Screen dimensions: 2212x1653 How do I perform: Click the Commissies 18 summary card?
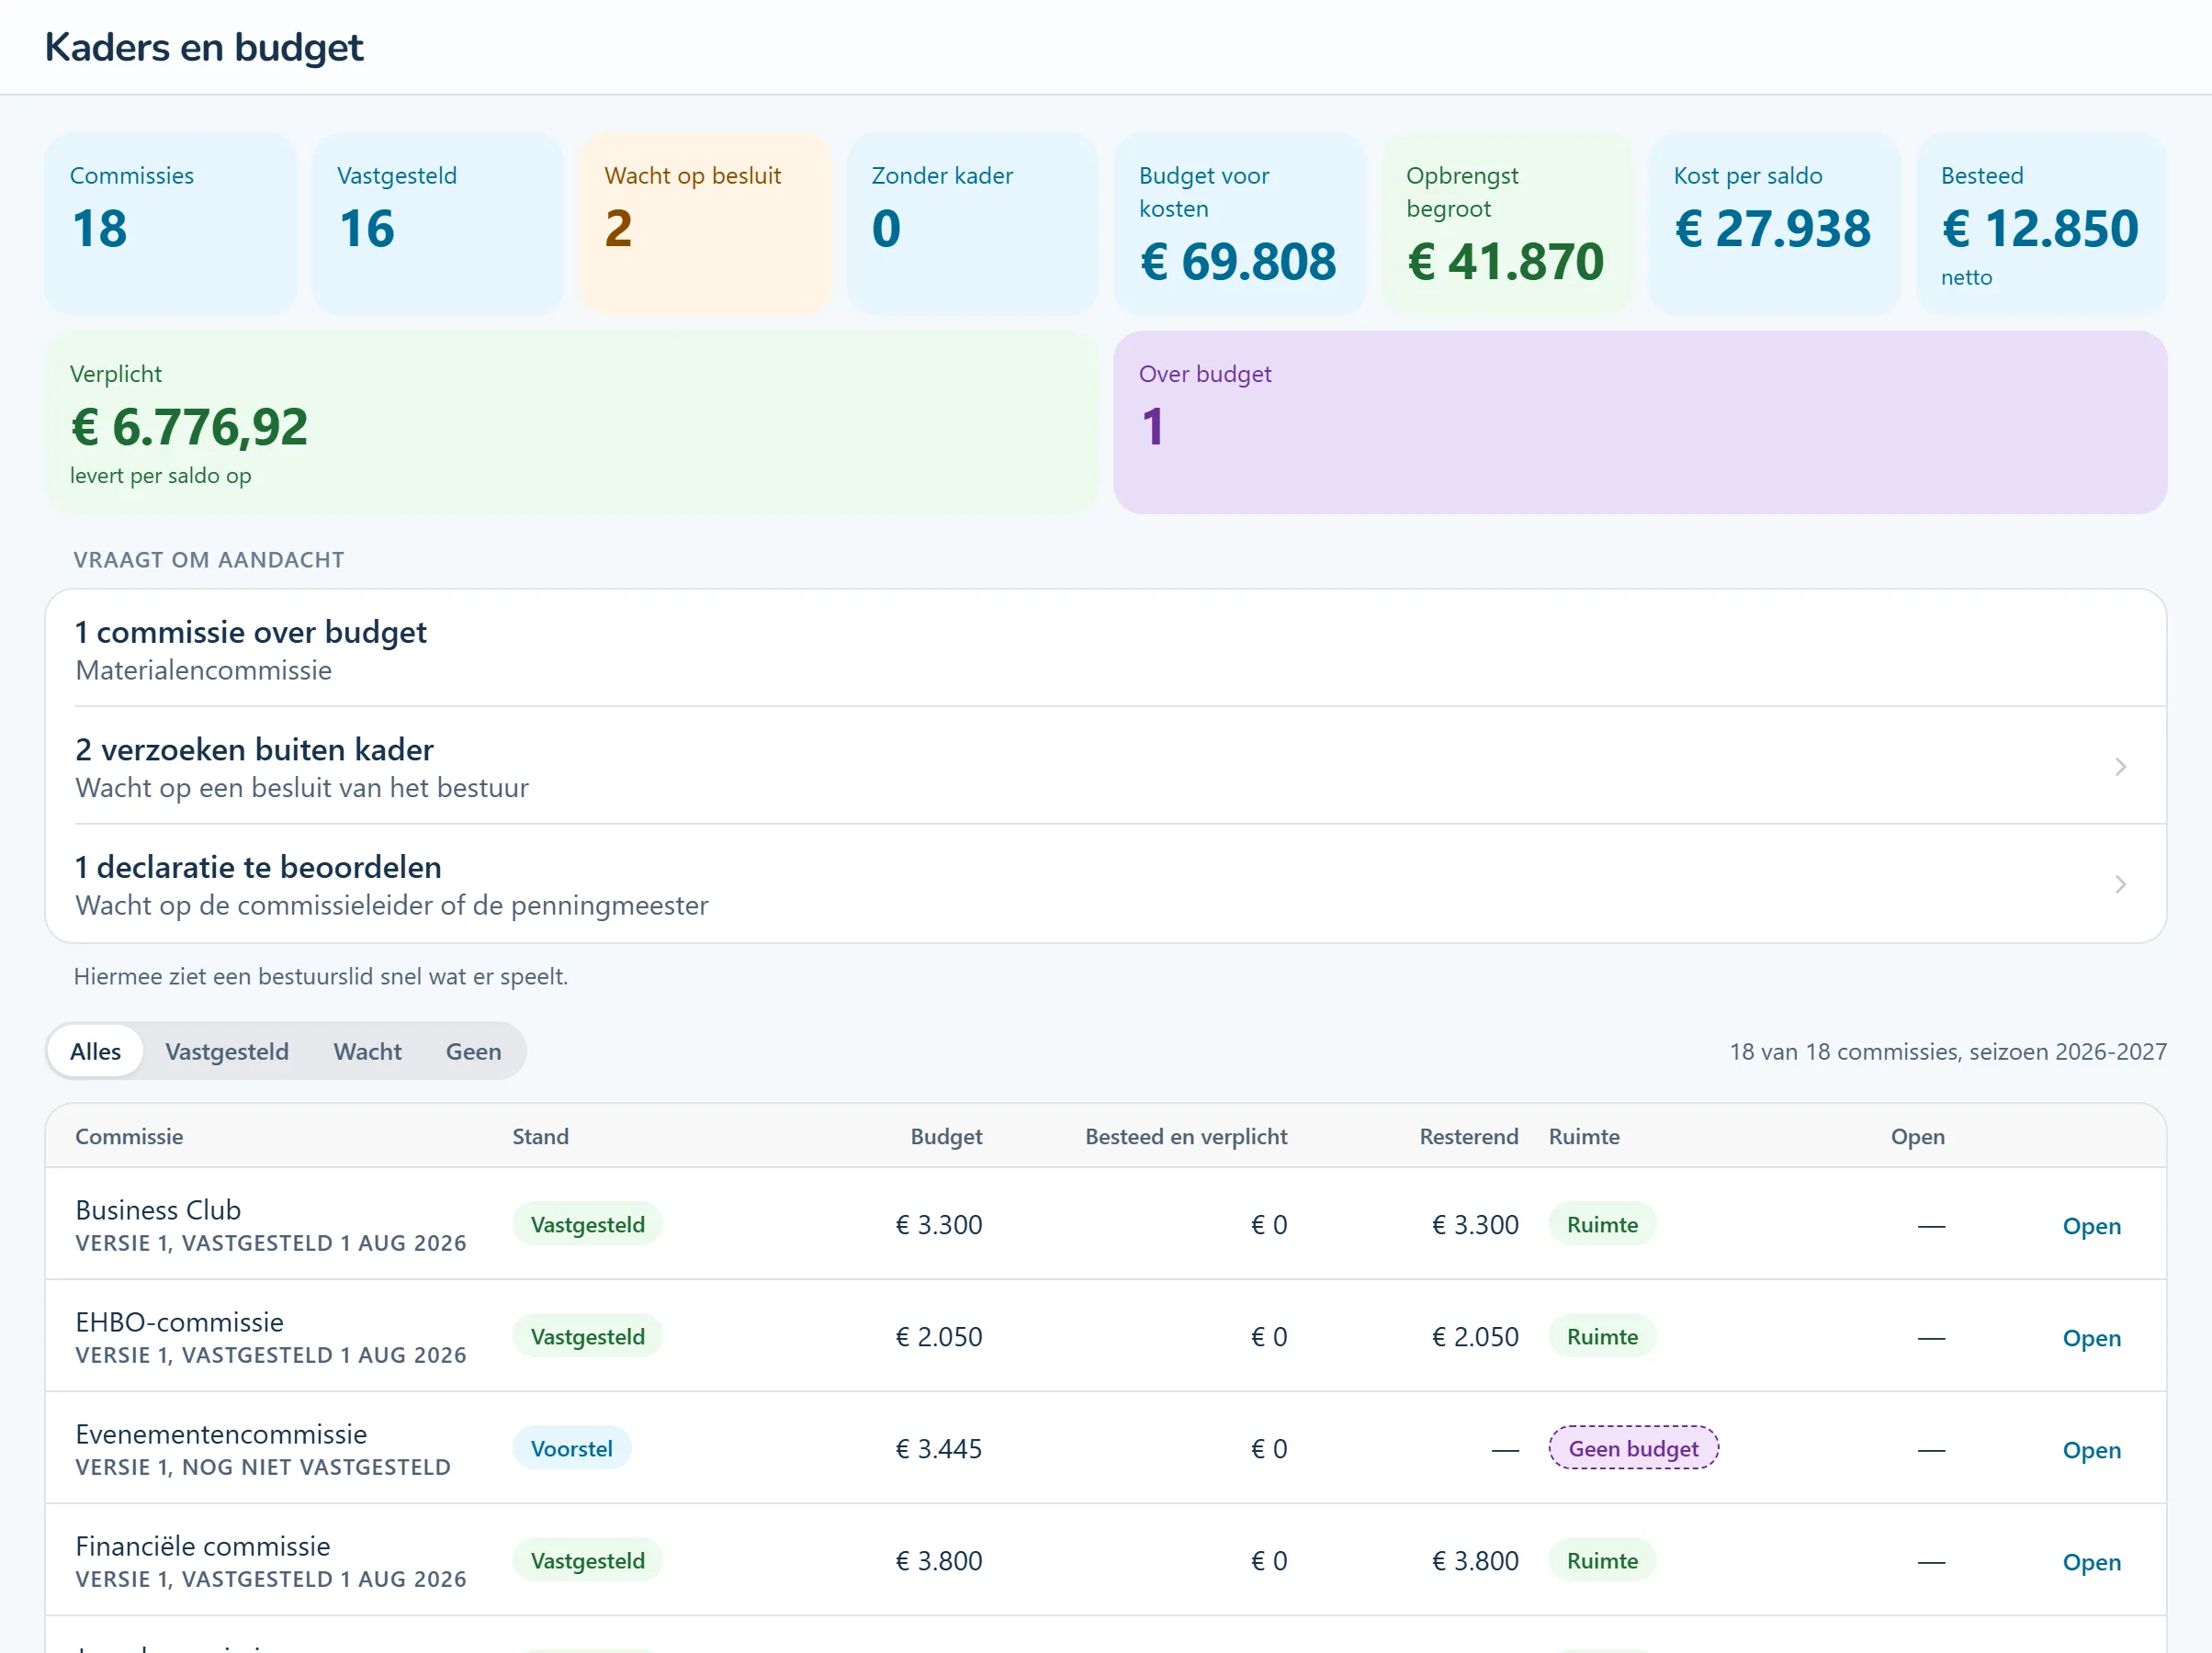click(x=171, y=224)
